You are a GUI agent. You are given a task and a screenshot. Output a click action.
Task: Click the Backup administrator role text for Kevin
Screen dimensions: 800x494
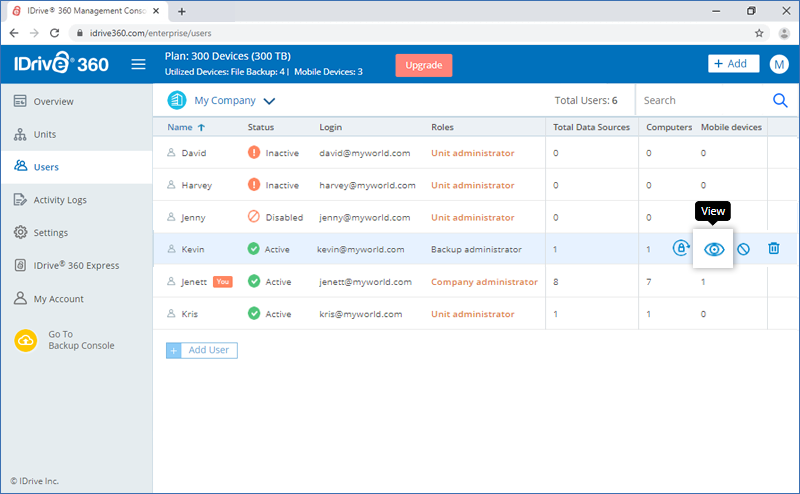point(476,250)
